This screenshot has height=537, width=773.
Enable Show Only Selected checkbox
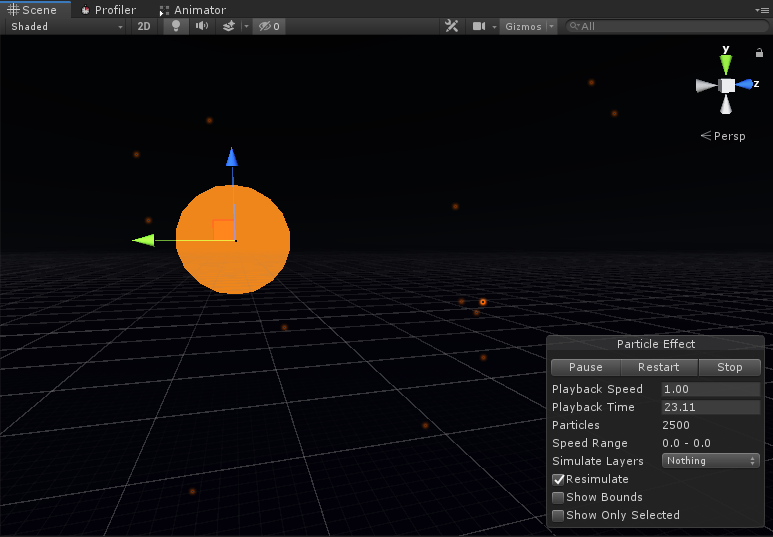(559, 516)
